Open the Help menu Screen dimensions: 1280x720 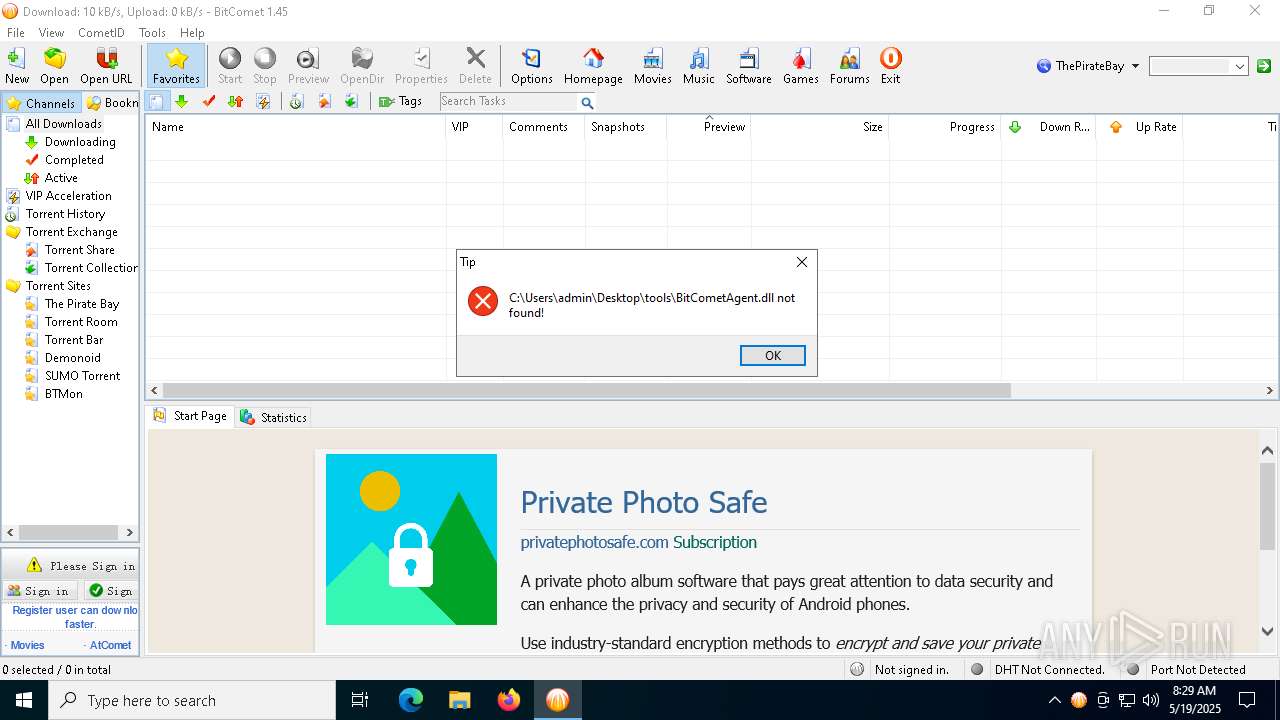tap(192, 32)
